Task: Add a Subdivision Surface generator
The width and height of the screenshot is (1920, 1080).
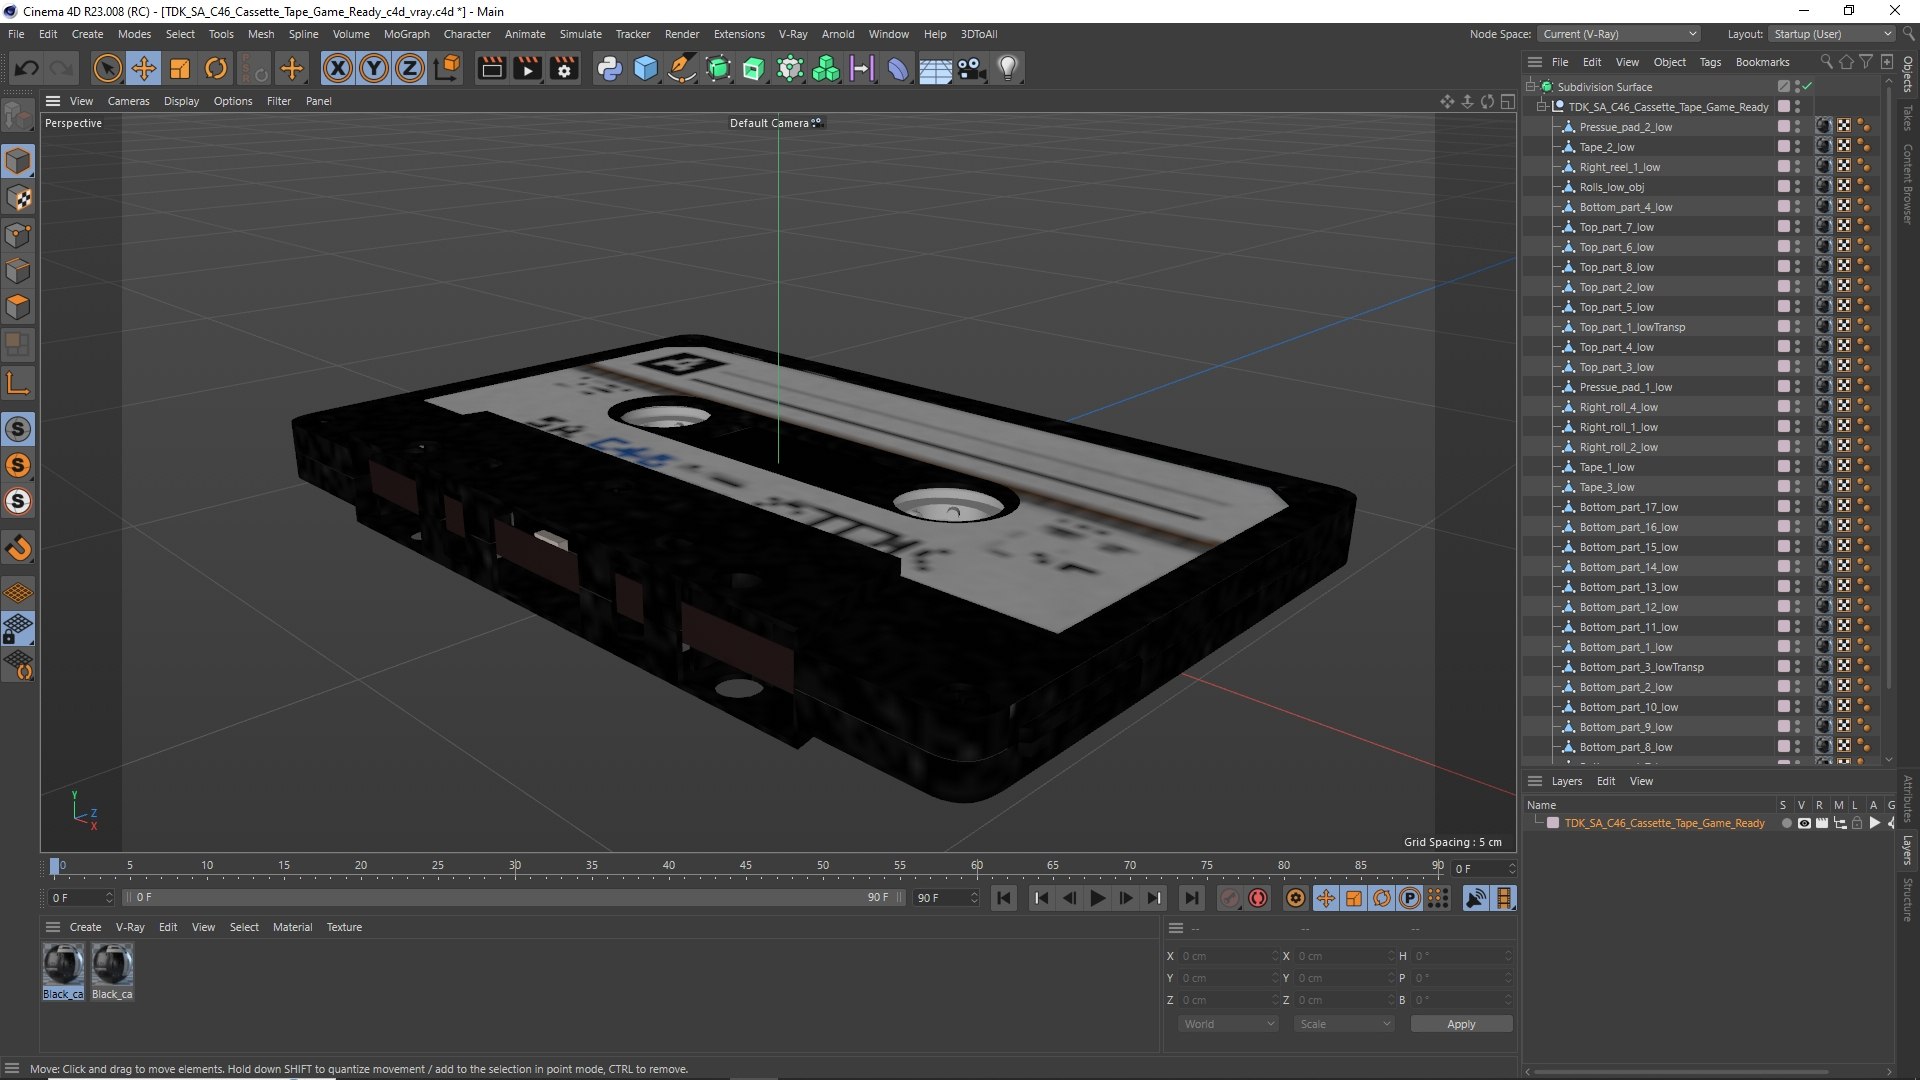Action: click(718, 68)
